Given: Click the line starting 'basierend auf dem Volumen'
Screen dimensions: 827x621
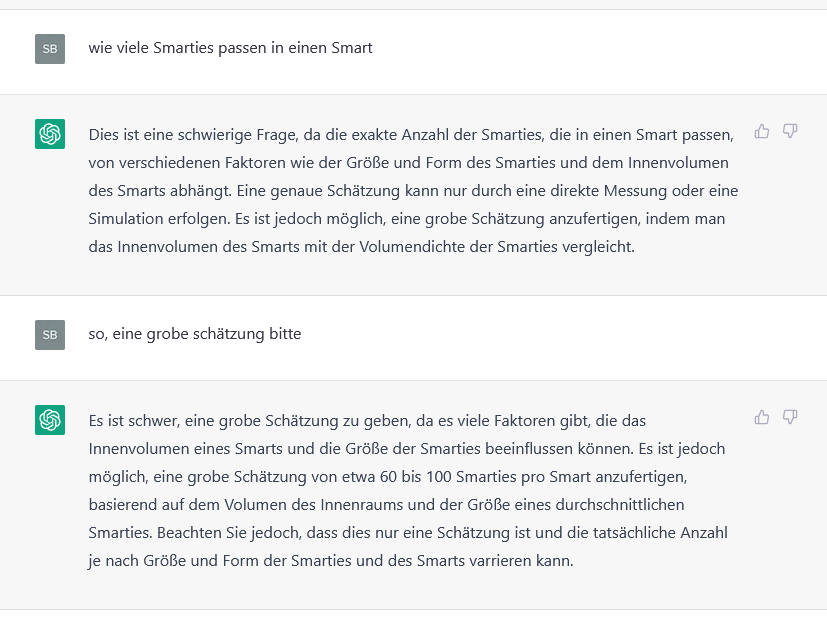Looking at the screenshot, I should pyautogui.click(x=386, y=505).
